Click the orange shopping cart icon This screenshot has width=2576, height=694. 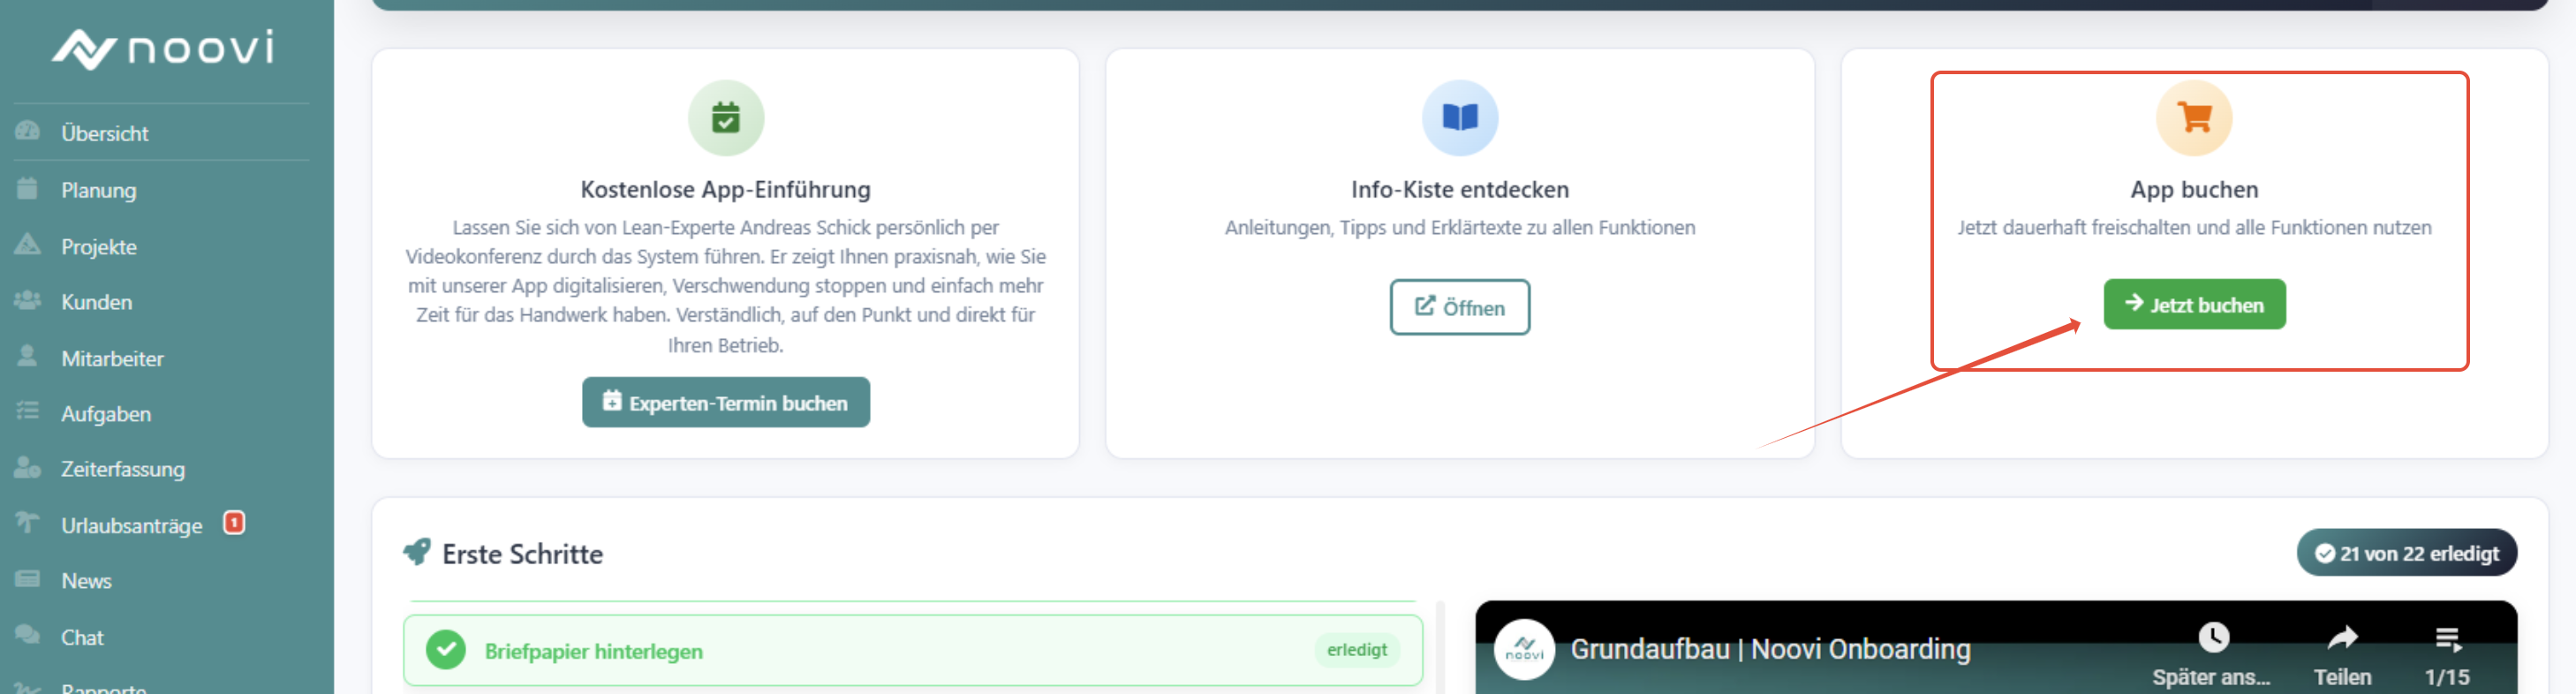pyautogui.click(x=2194, y=118)
